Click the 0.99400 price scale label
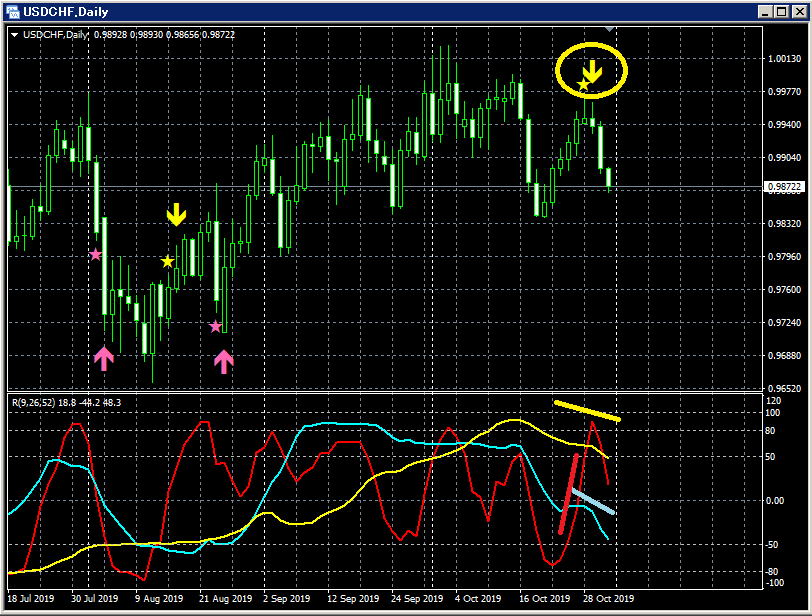 784,125
